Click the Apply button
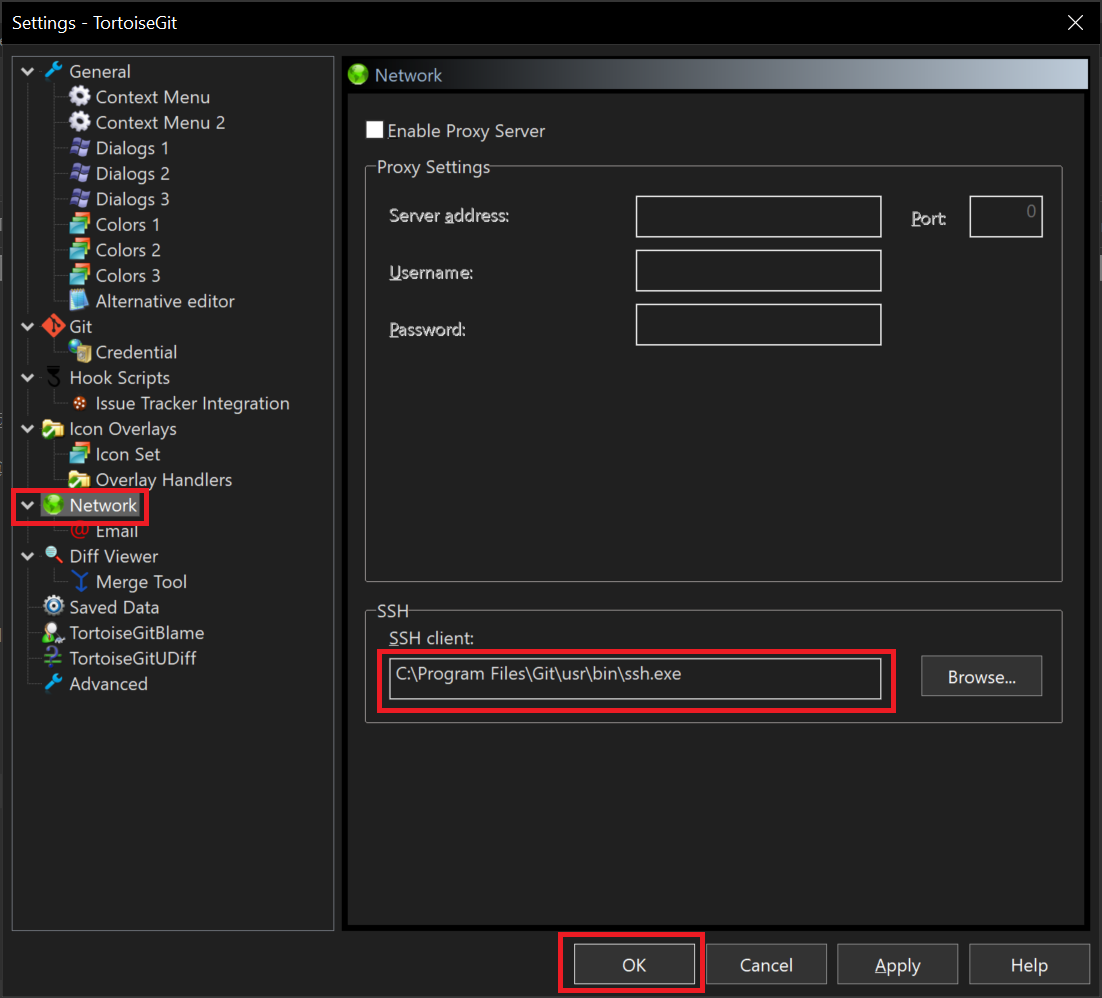1102x998 pixels. click(x=897, y=964)
